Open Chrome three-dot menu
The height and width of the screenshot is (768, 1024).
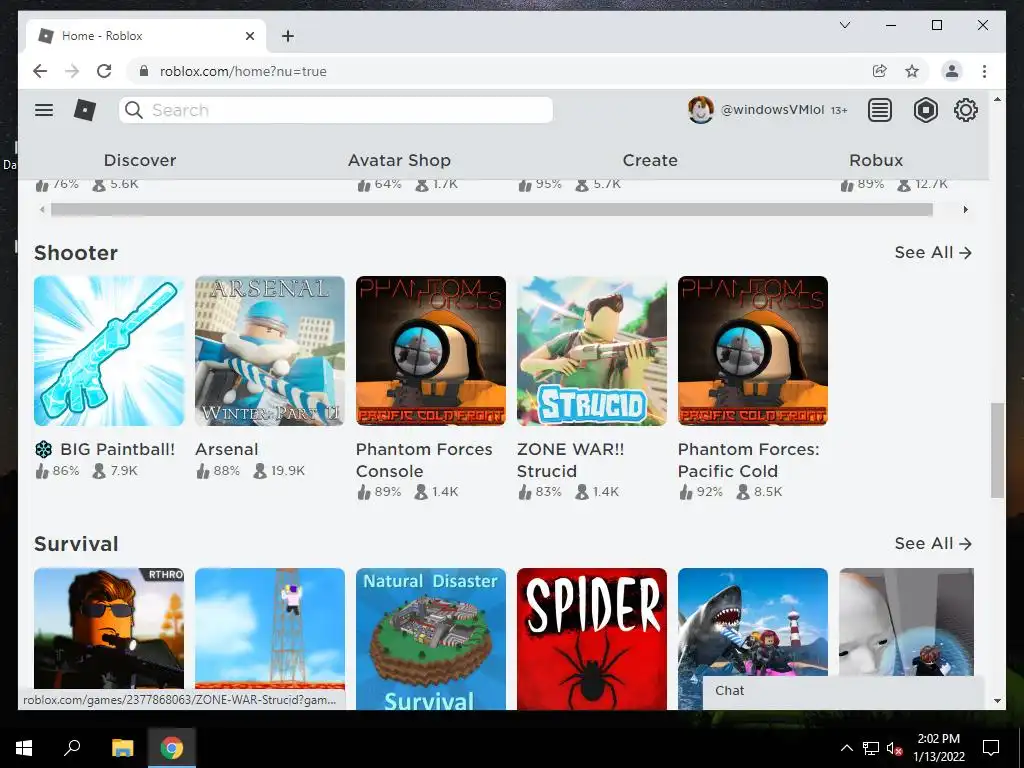(984, 71)
